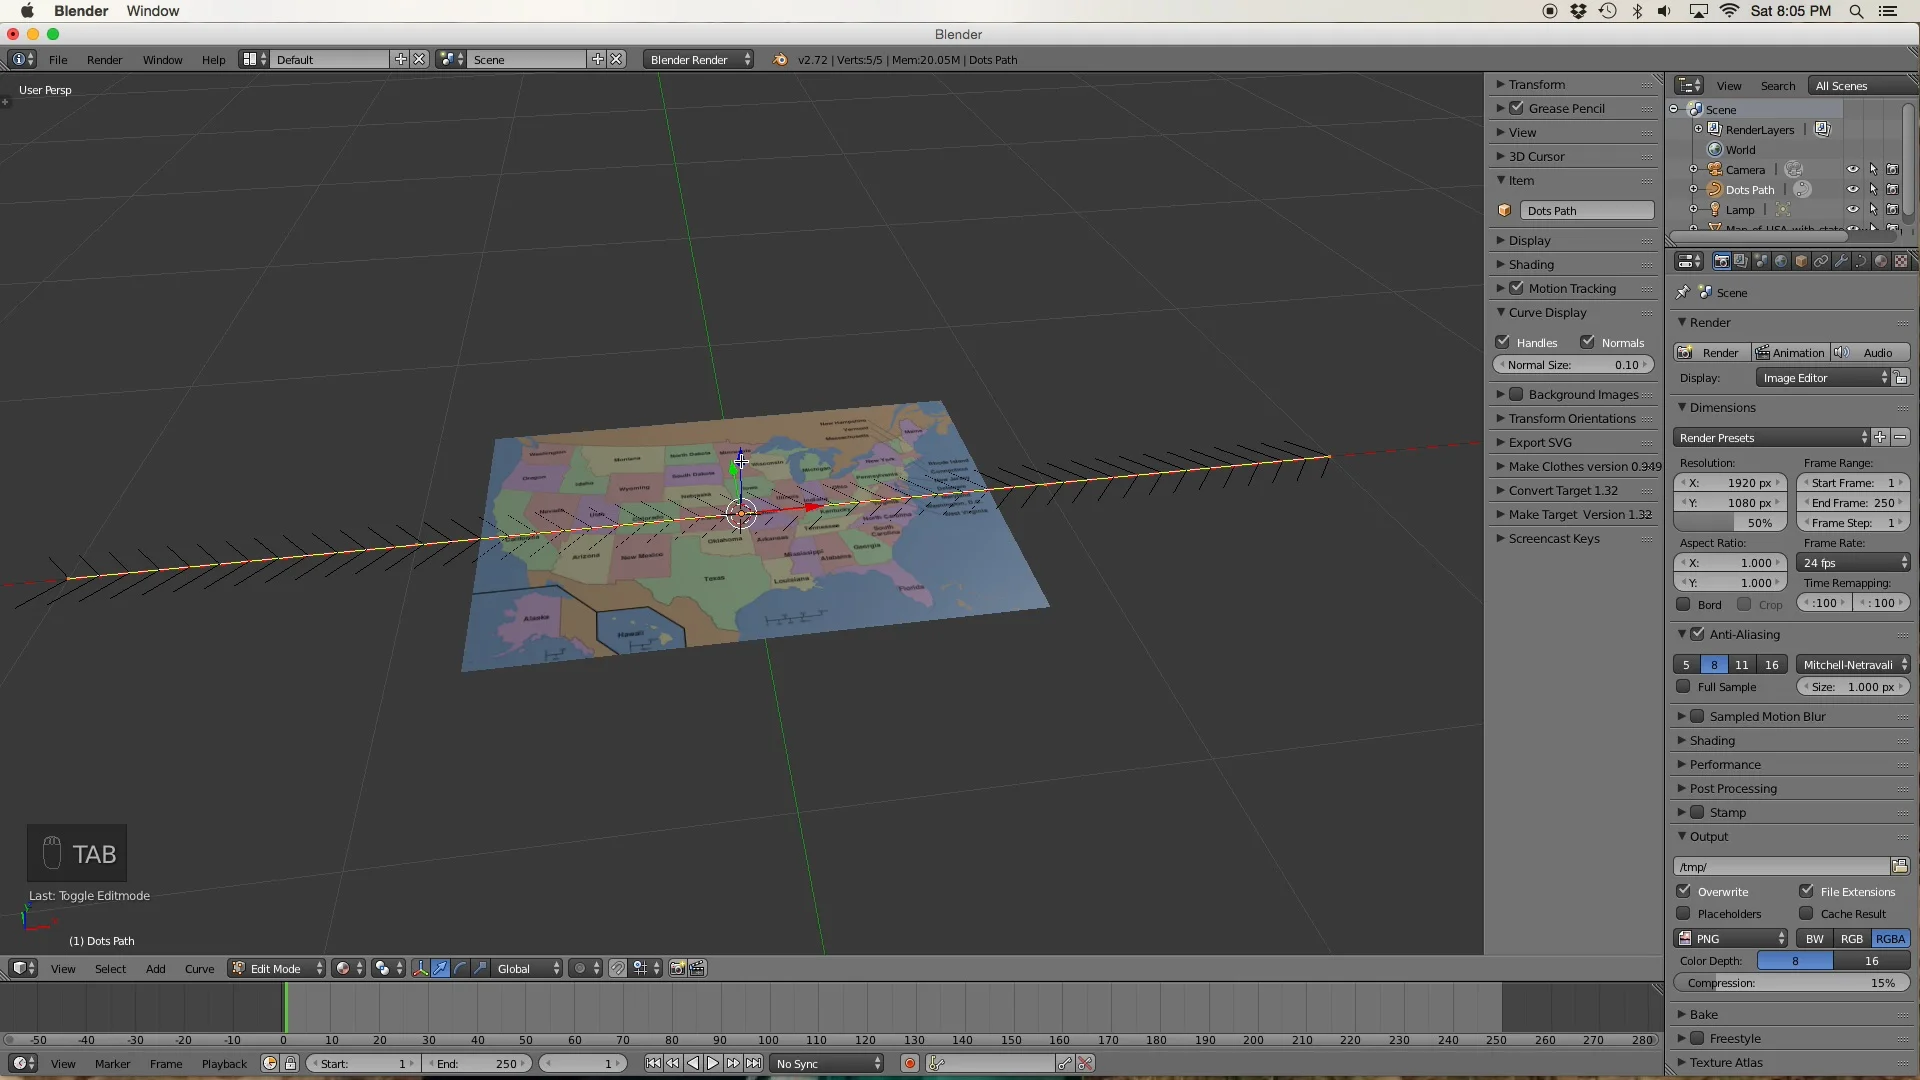The image size is (1920, 1080).
Task: Adjust the PNG Compression slider
Action: click(1790, 983)
